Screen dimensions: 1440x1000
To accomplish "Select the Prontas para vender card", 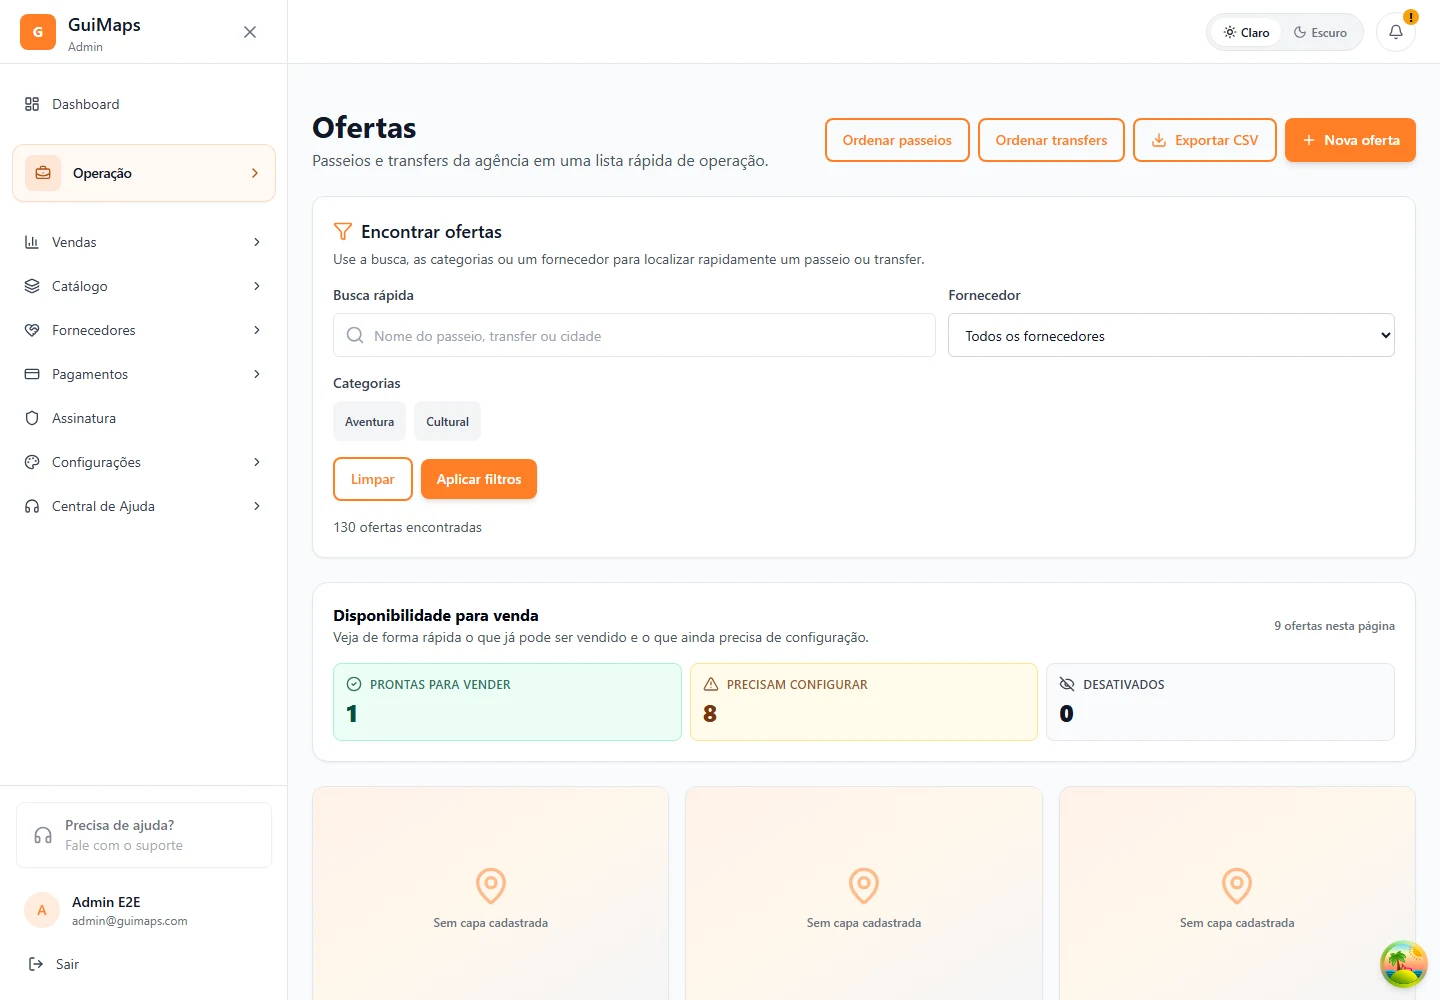I will click(507, 702).
